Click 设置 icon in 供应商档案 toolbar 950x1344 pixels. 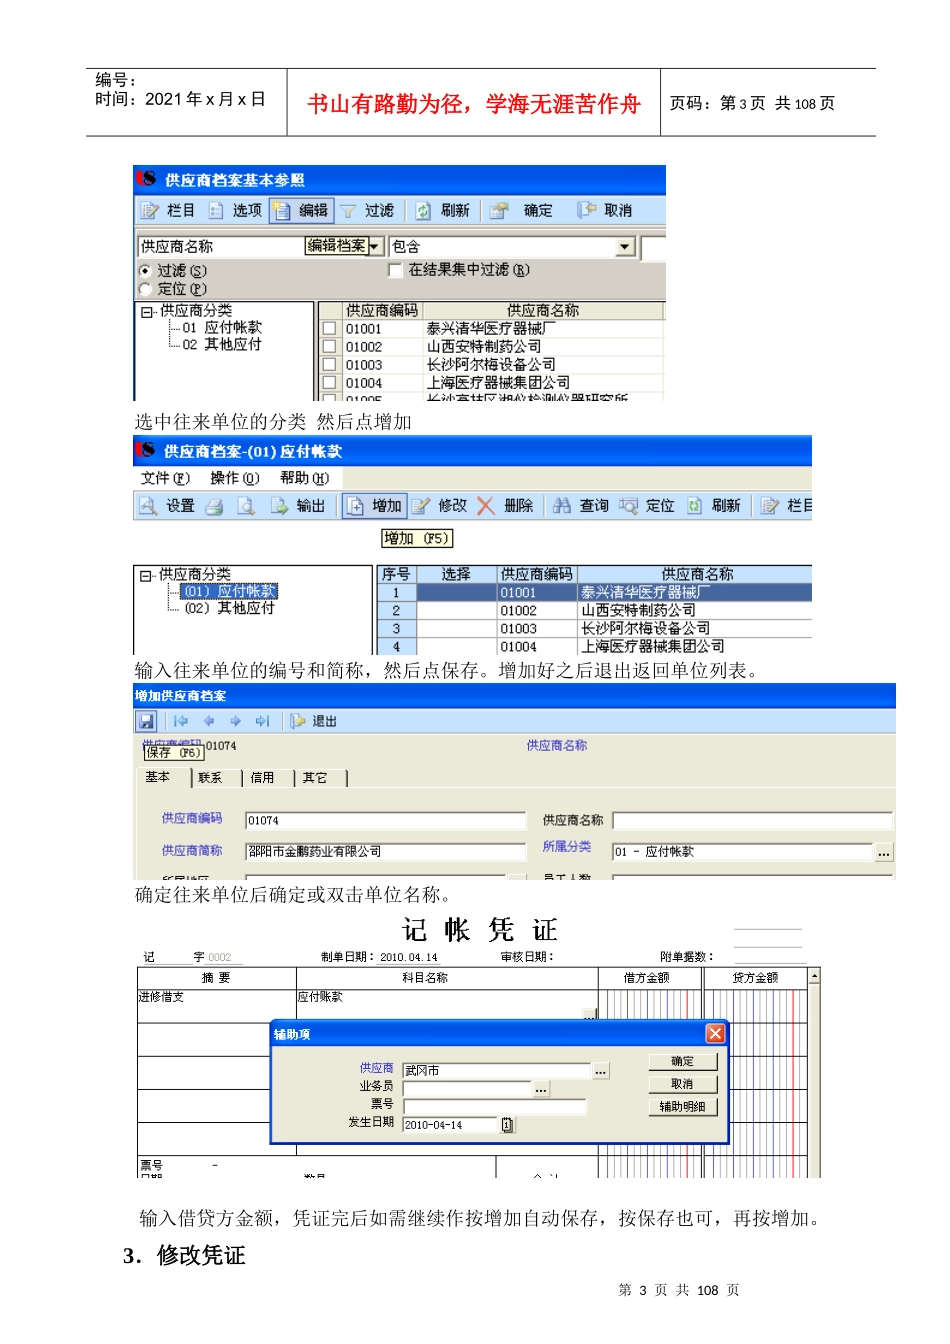tap(148, 506)
